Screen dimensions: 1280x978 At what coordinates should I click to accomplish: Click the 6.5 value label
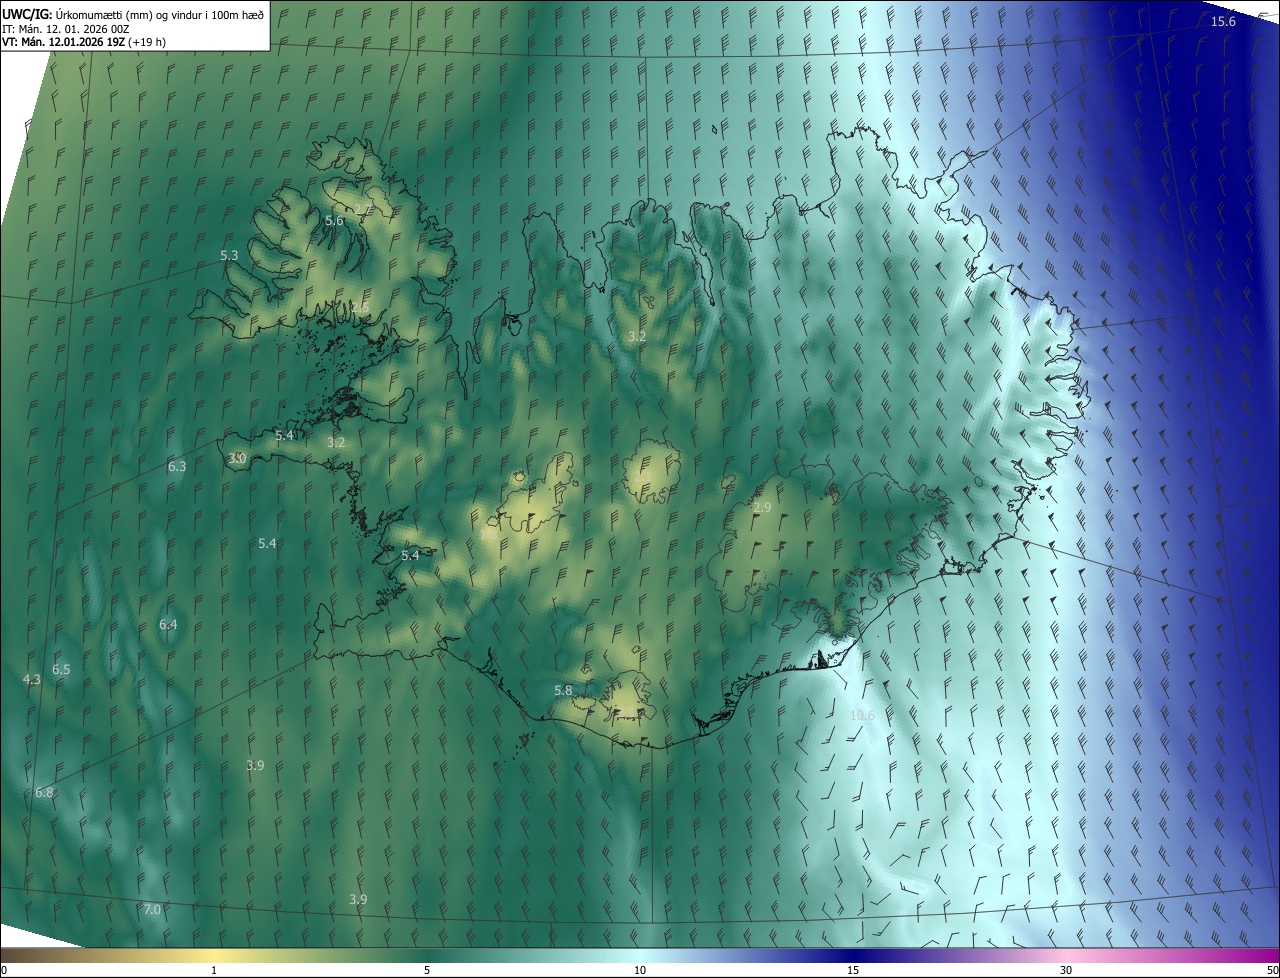tap(61, 669)
